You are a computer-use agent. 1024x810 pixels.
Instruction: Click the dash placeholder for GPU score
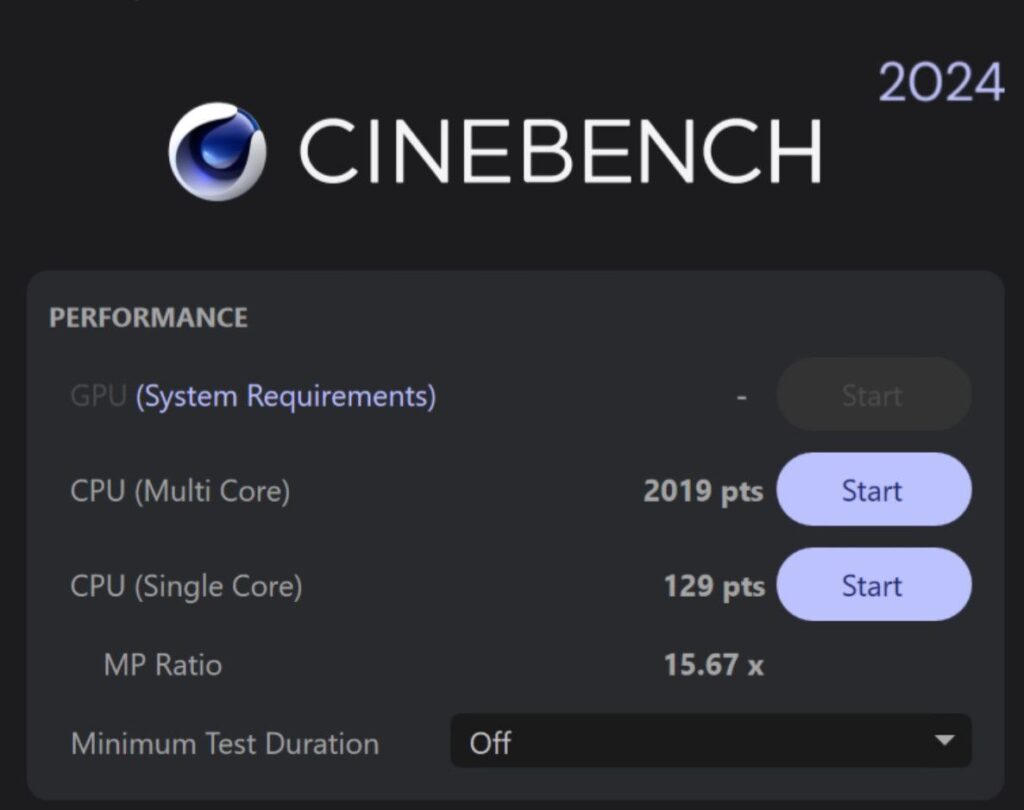click(741, 397)
